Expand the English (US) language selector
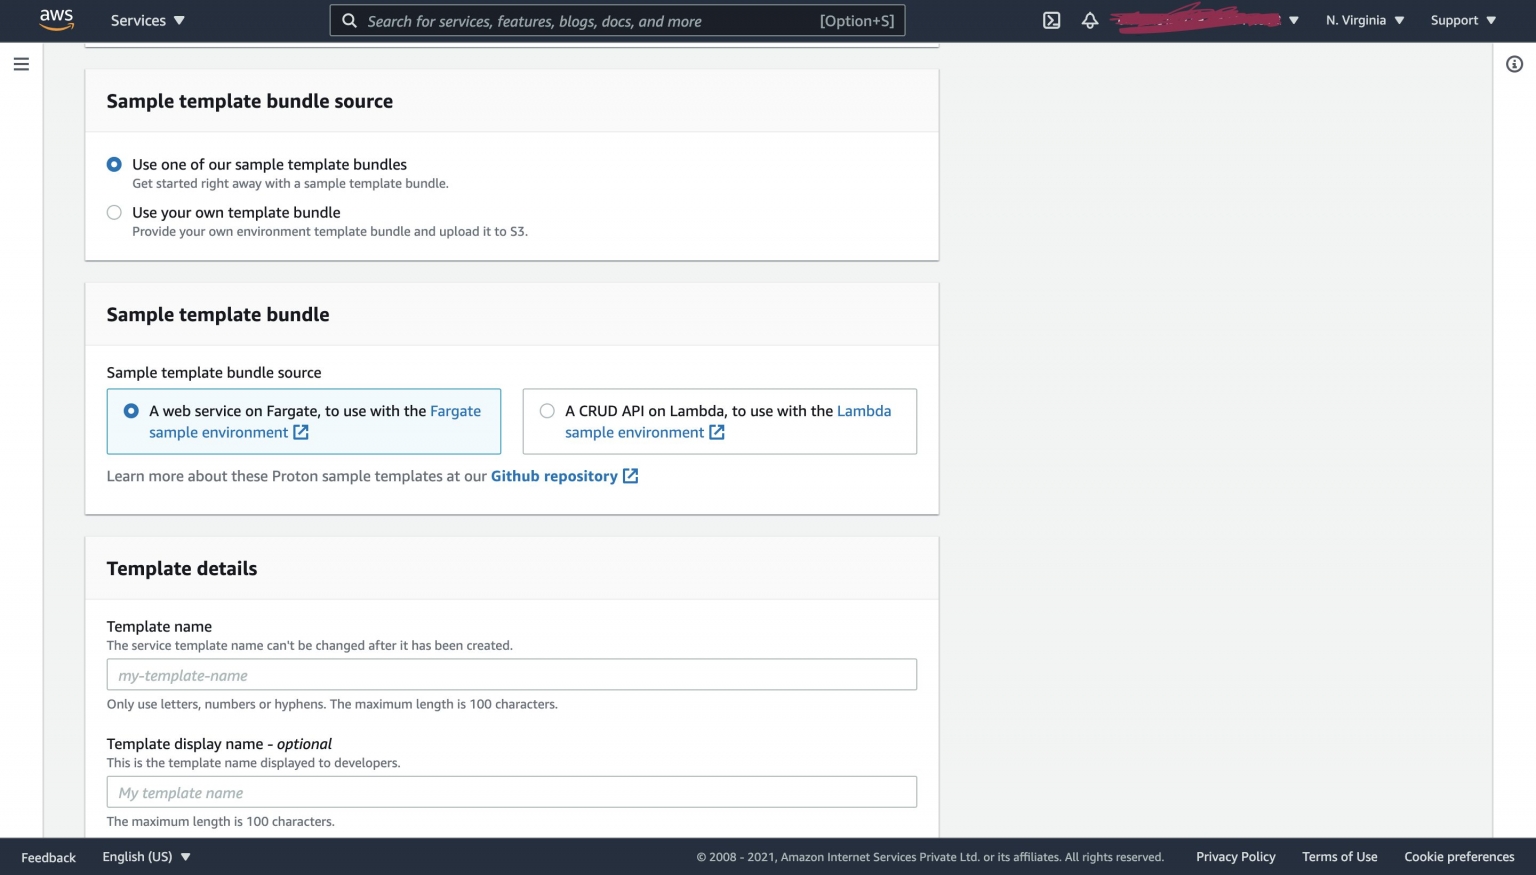The width and height of the screenshot is (1536, 875). (146, 856)
